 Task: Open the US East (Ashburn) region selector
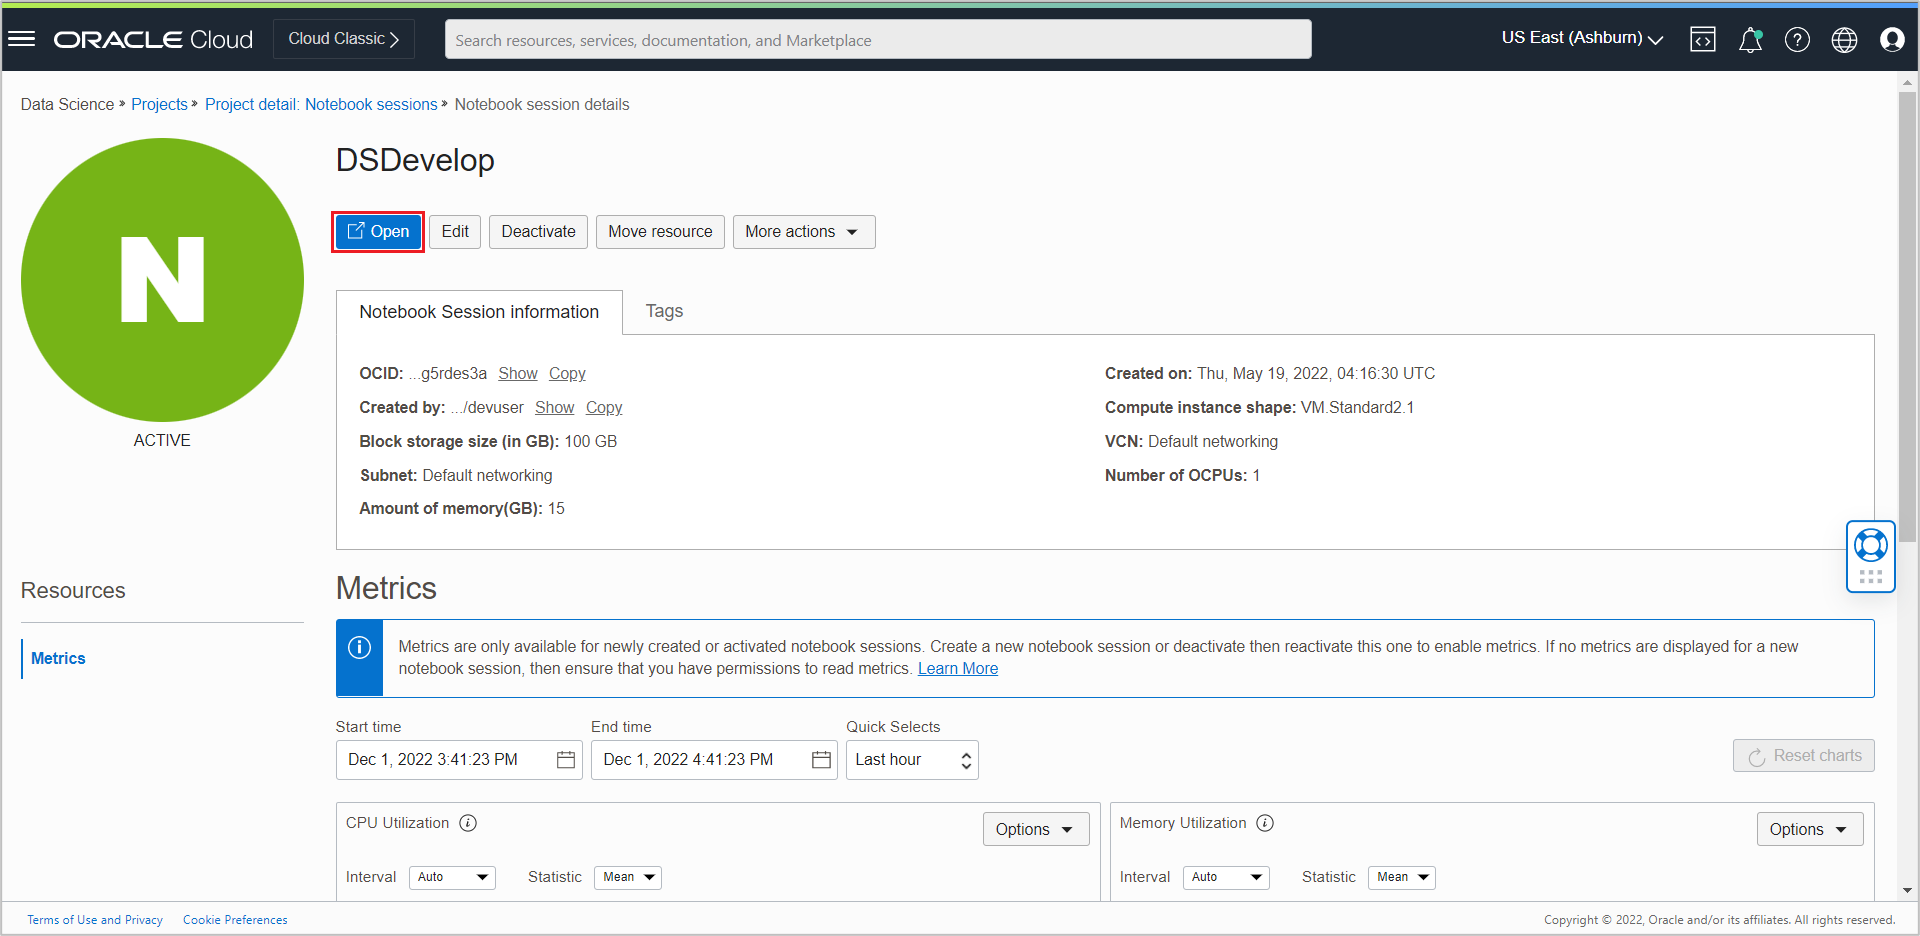tap(1580, 38)
